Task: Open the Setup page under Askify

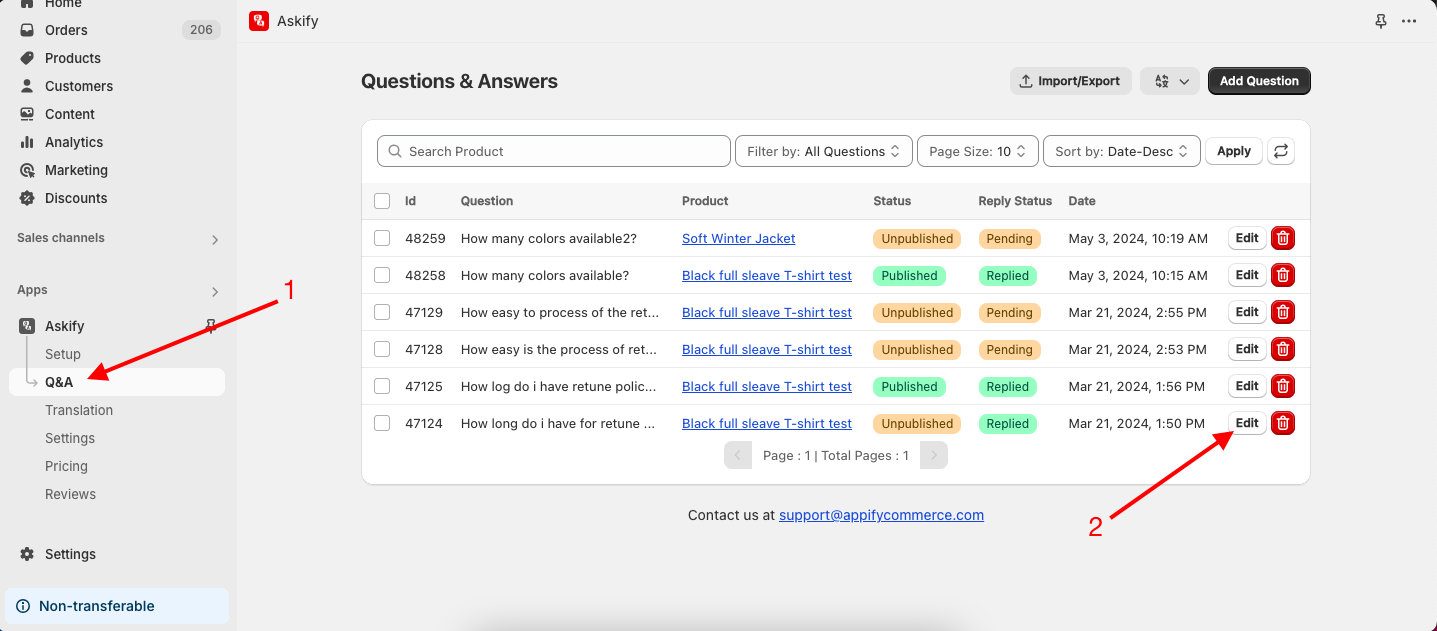Action: (x=63, y=354)
